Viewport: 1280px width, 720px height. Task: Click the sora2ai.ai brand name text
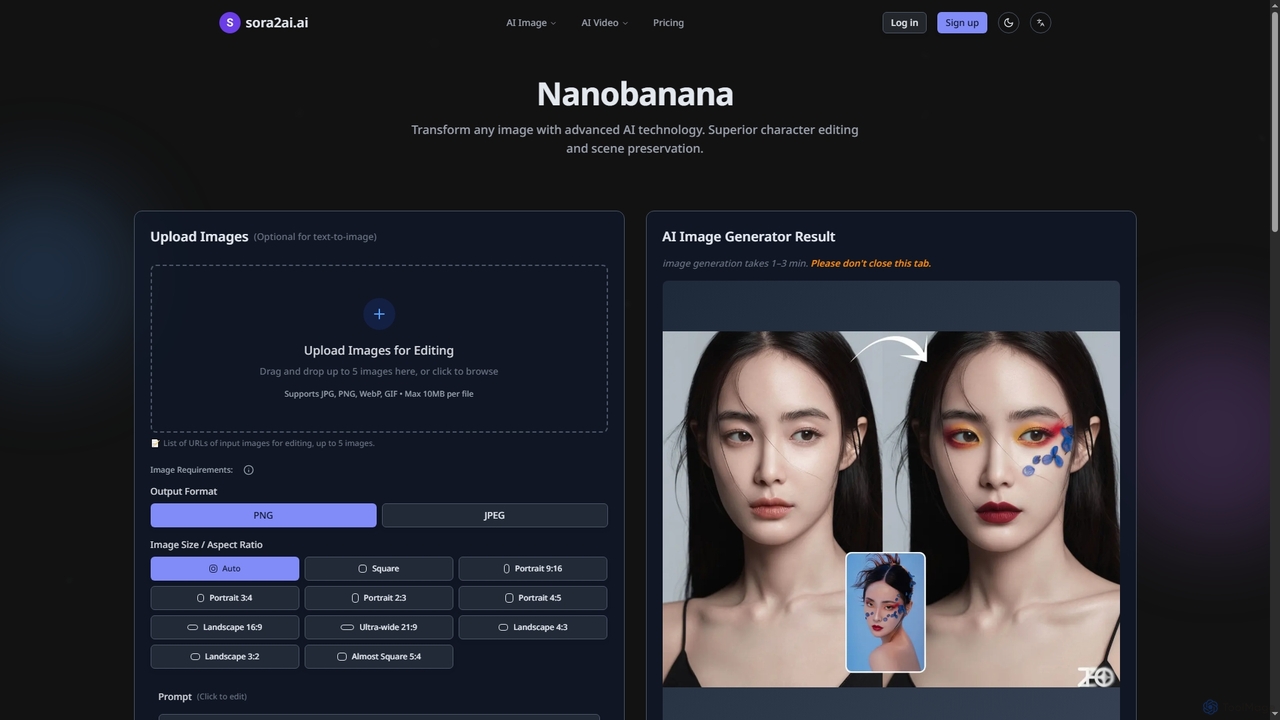(x=277, y=22)
